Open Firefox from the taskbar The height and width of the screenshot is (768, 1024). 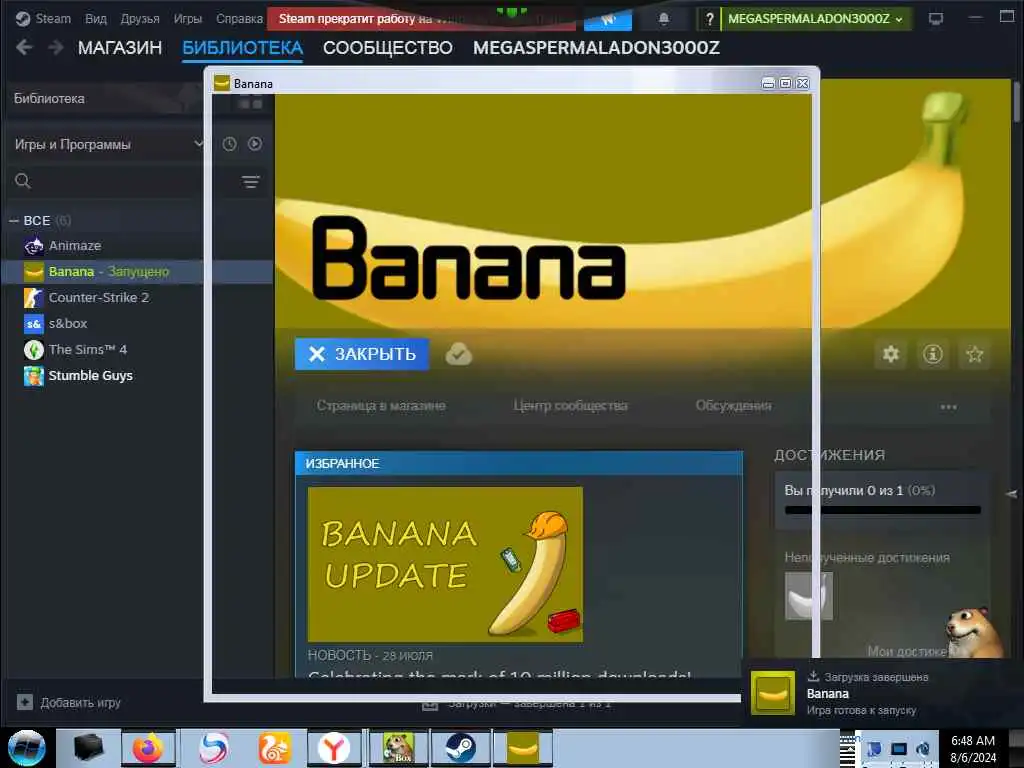148,748
